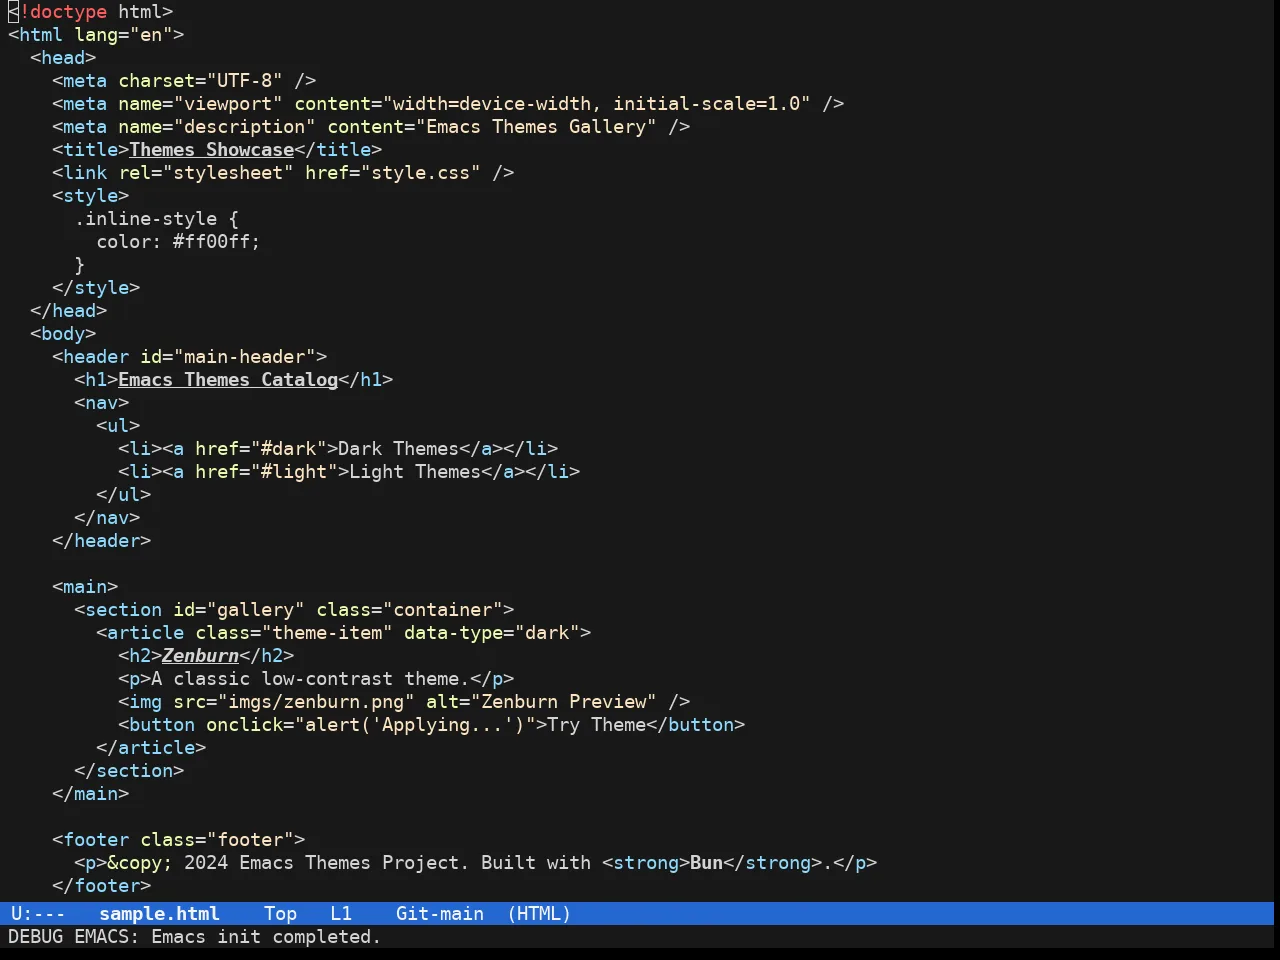
Task: Click the data-type="dark" attribute
Action: [x=492, y=632]
